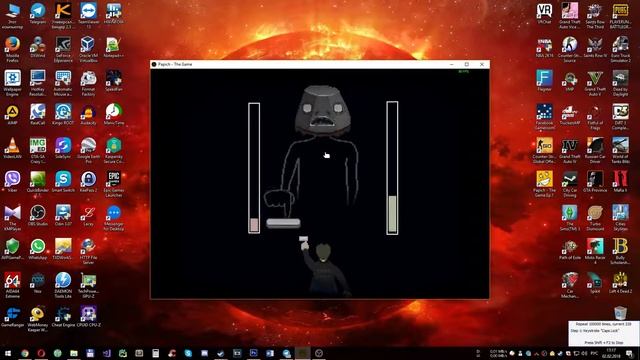This screenshot has height=360, width=640.
Task: Click the stone-headed figure's face in the game
Action: click(322, 111)
